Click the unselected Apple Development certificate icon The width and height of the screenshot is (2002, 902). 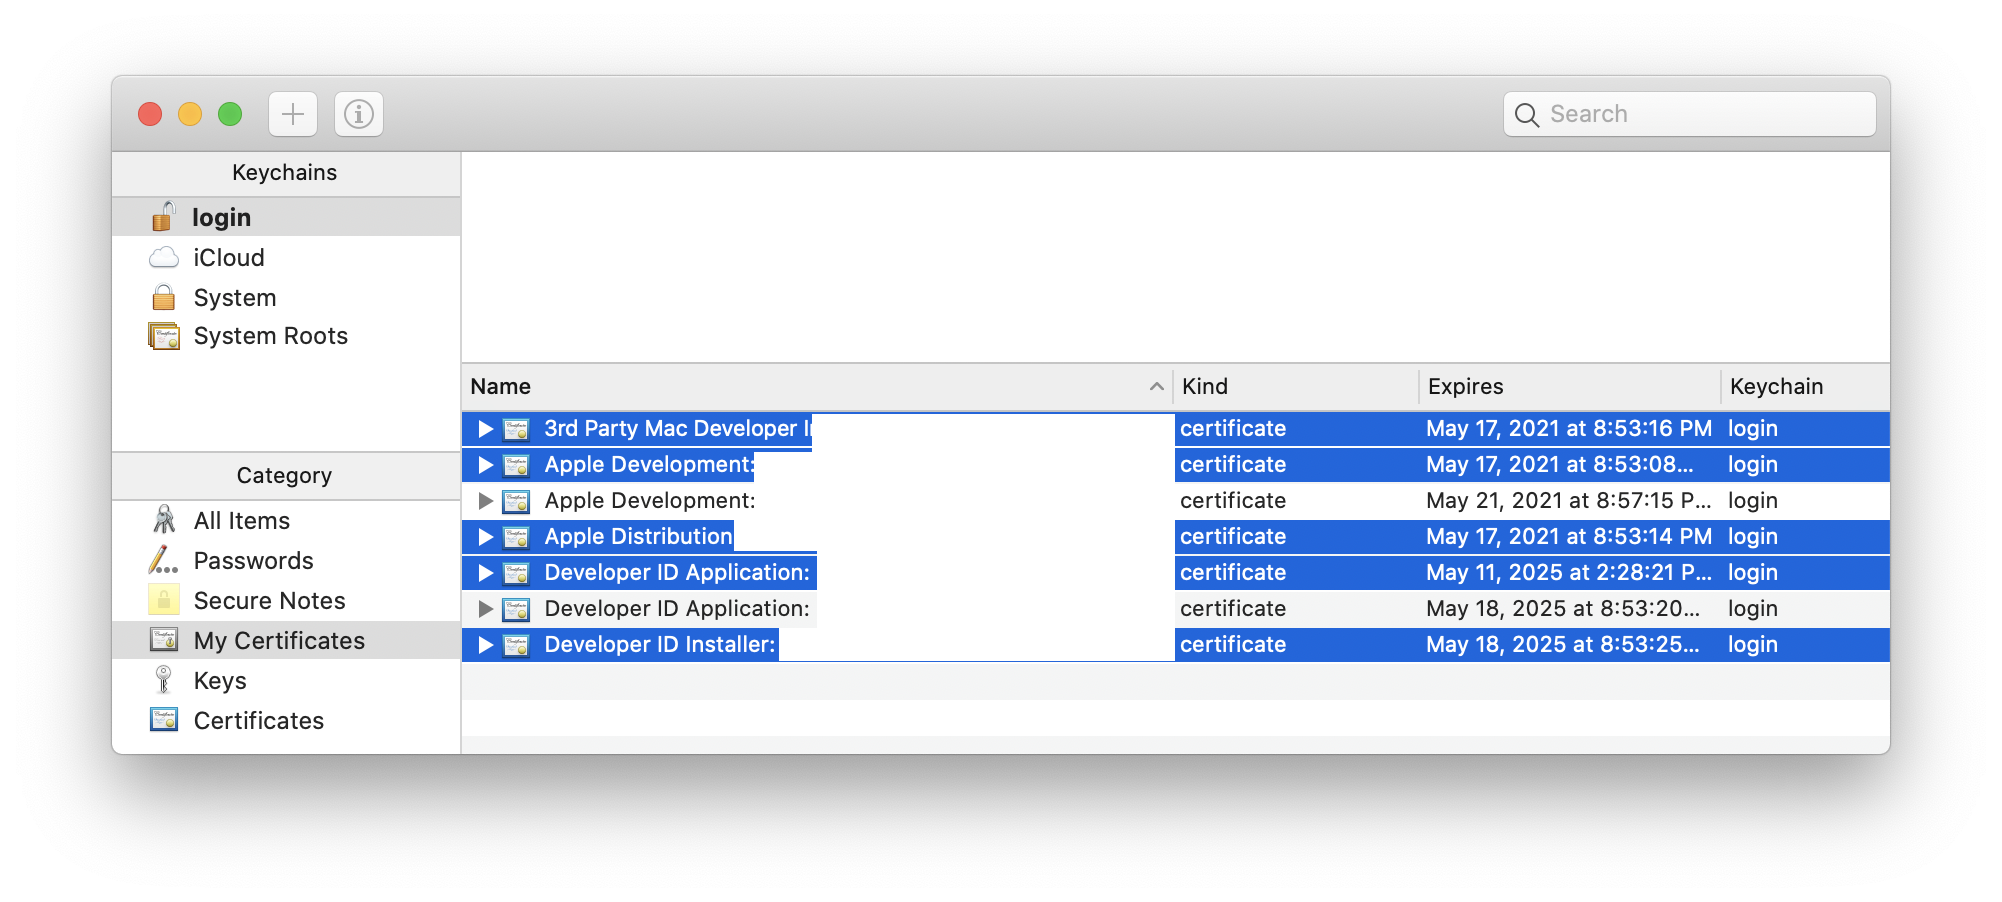(x=516, y=501)
